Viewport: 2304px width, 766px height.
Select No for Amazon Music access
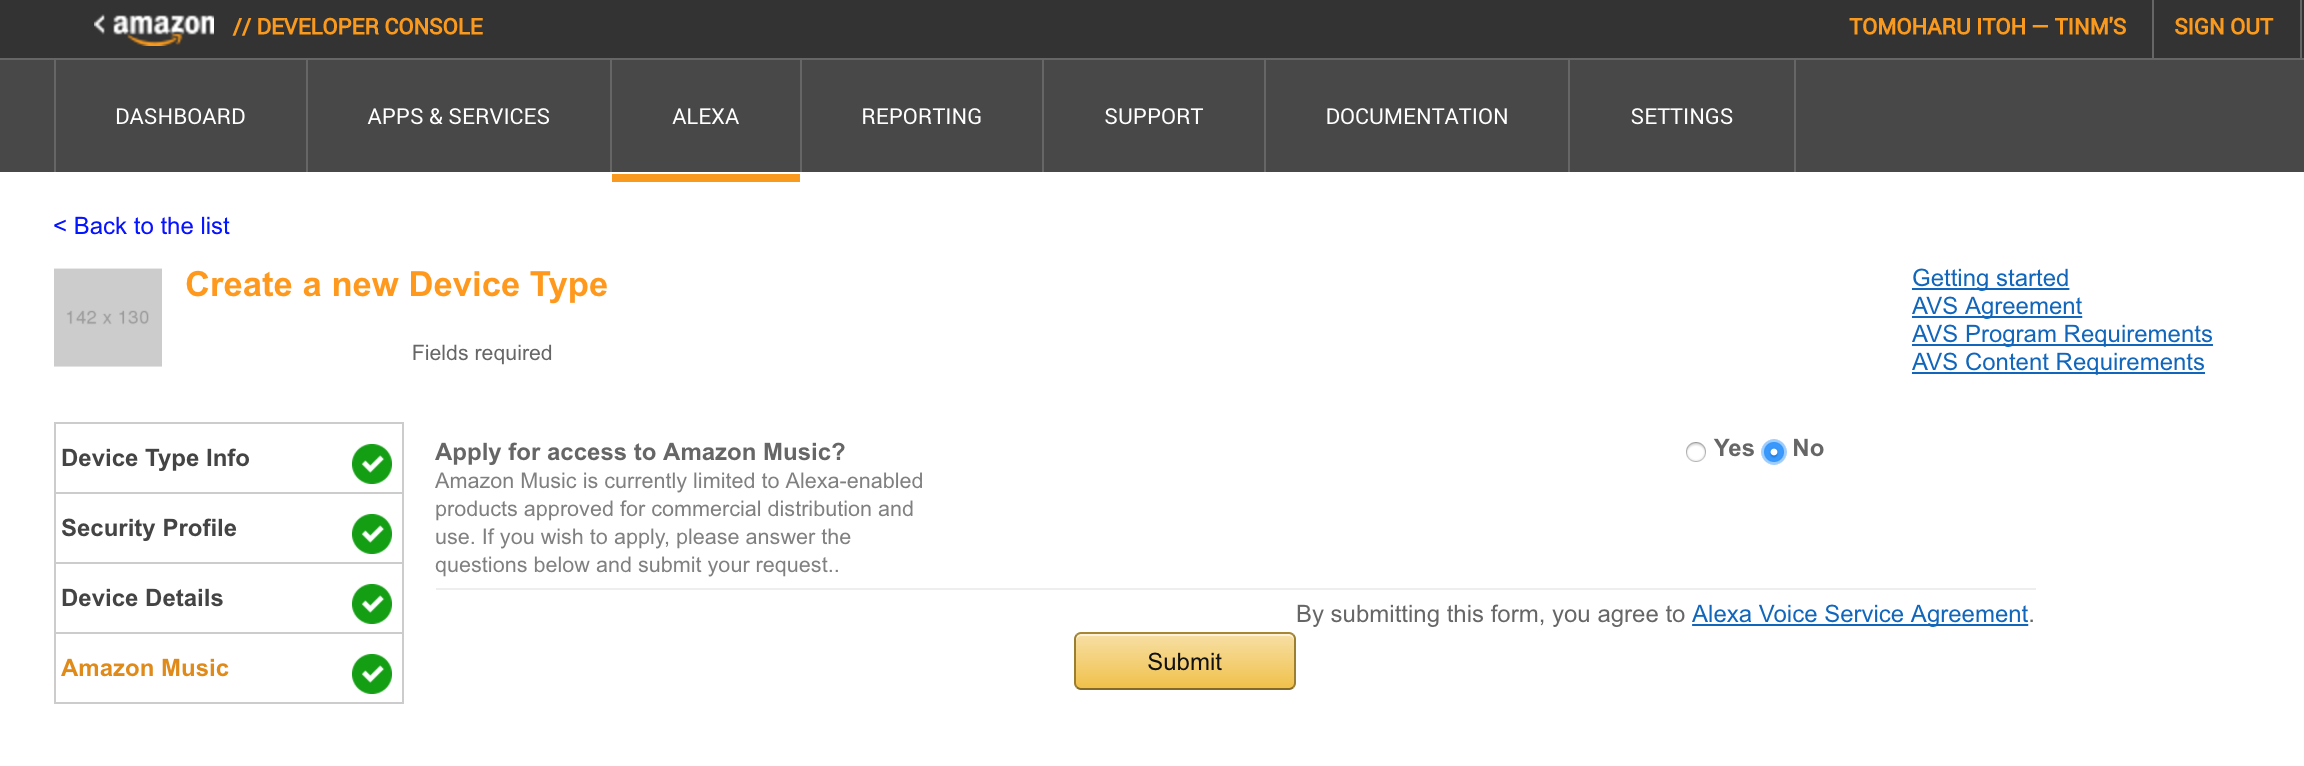click(1774, 452)
